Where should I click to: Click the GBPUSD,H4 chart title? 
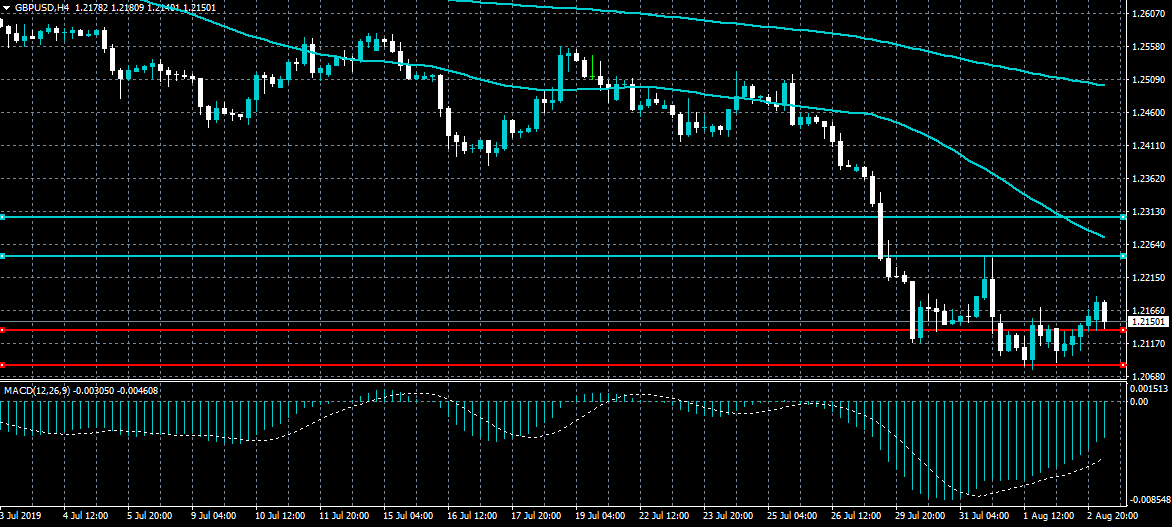pyautogui.click(x=42, y=7)
